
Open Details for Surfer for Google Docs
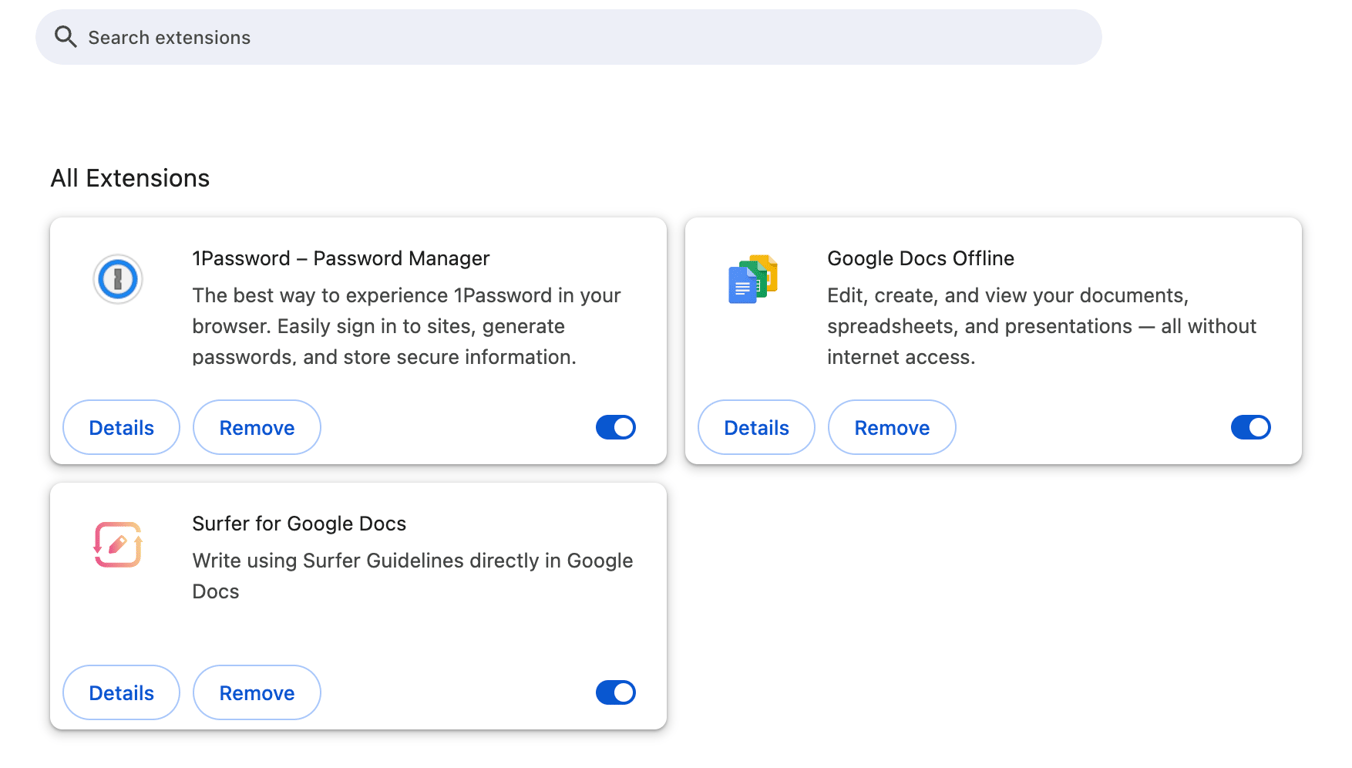(x=120, y=692)
